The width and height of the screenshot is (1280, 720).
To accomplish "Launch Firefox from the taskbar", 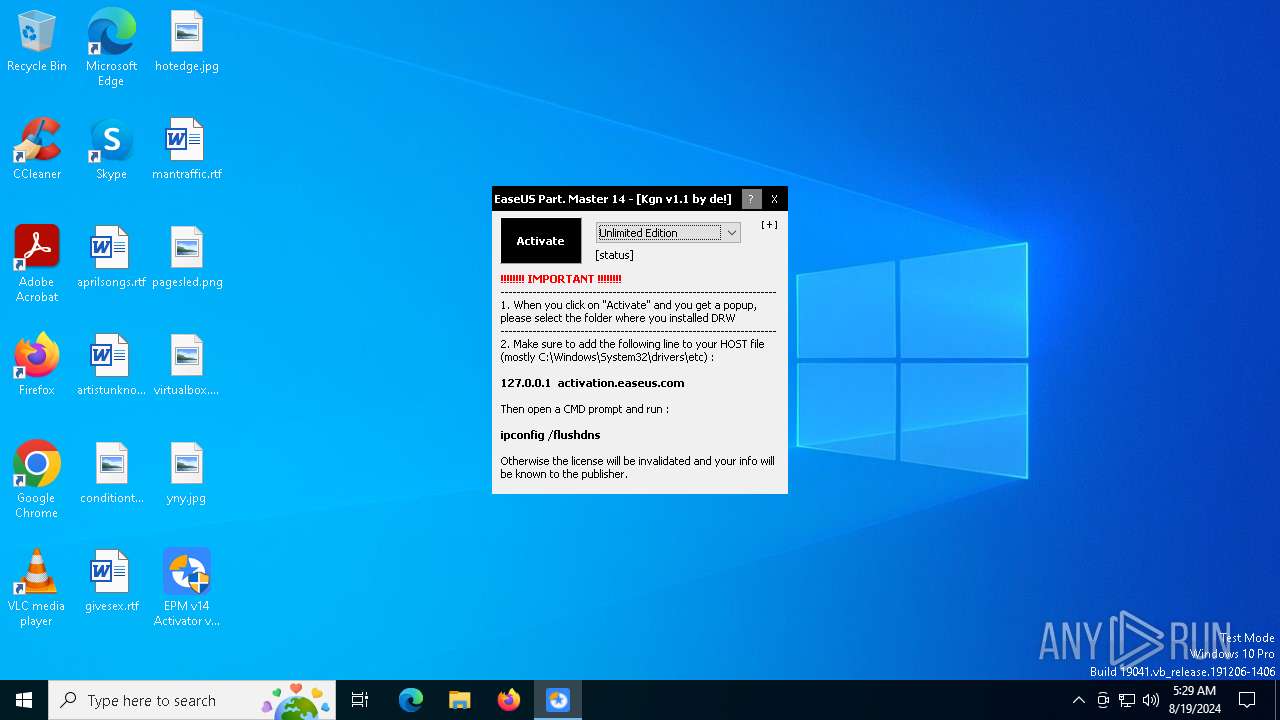I will (509, 700).
